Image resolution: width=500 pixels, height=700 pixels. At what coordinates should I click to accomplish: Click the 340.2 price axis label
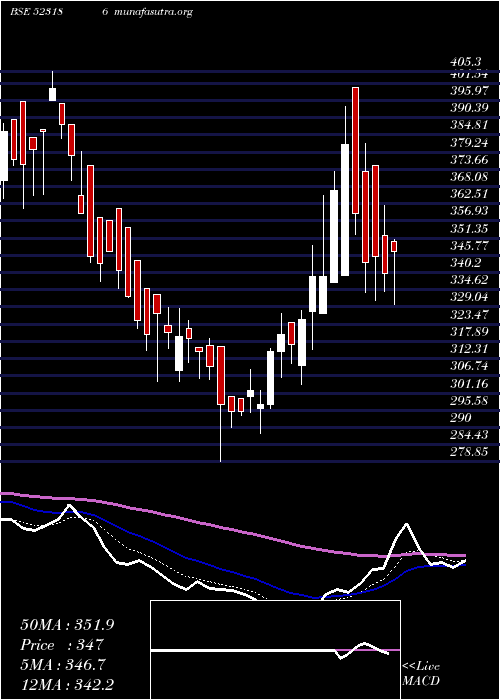point(467,263)
